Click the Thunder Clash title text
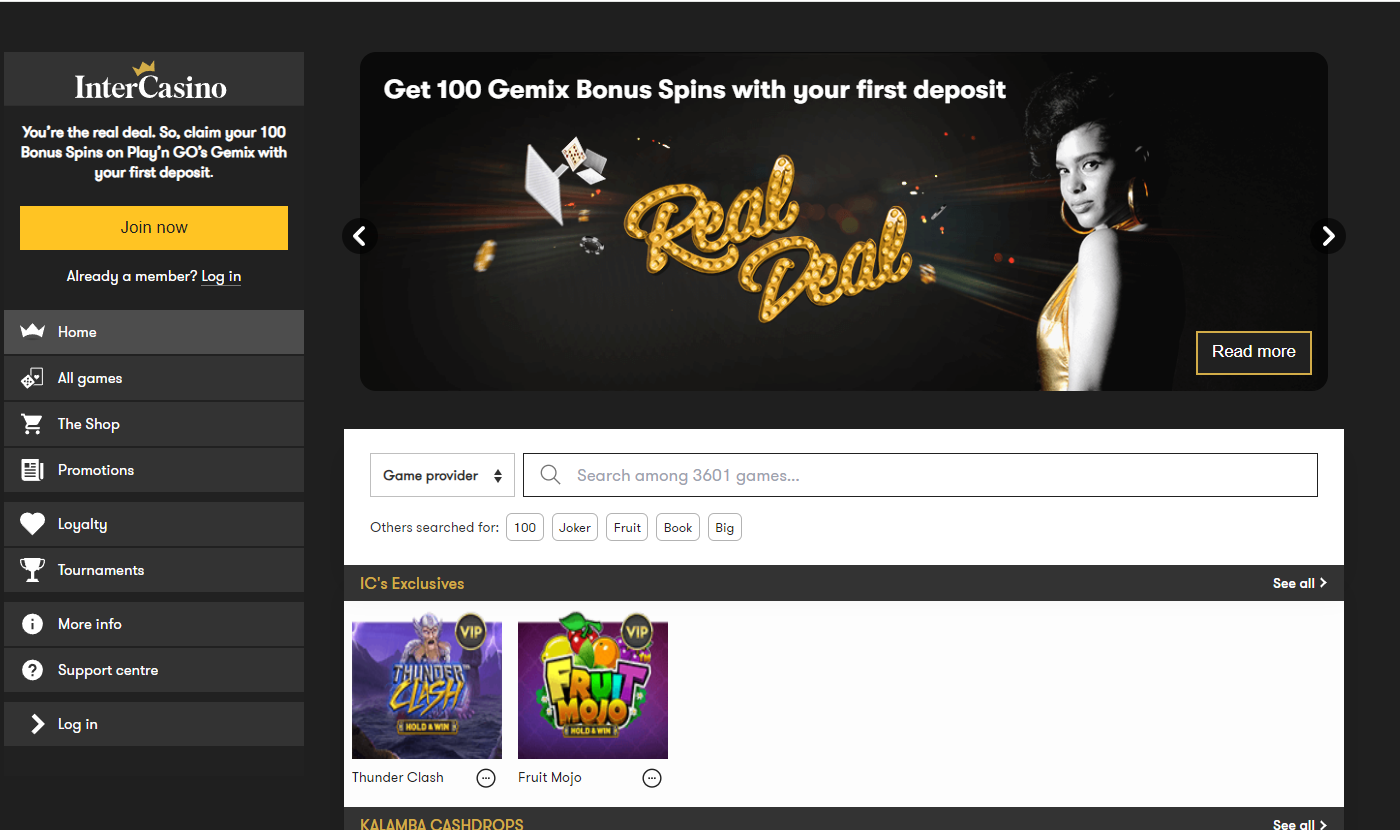Screen dimensions: 1400x830 (x=398, y=777)
